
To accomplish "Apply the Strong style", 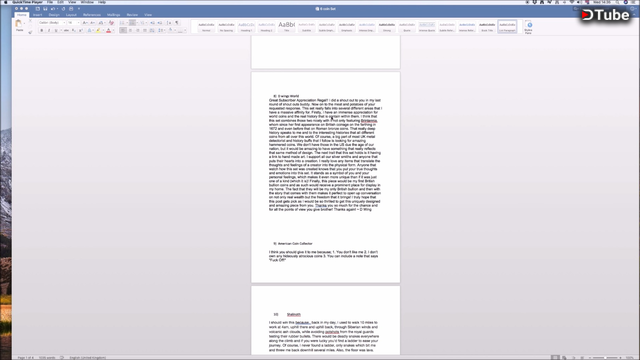I will pyautogui.click(x=387, y=27).
